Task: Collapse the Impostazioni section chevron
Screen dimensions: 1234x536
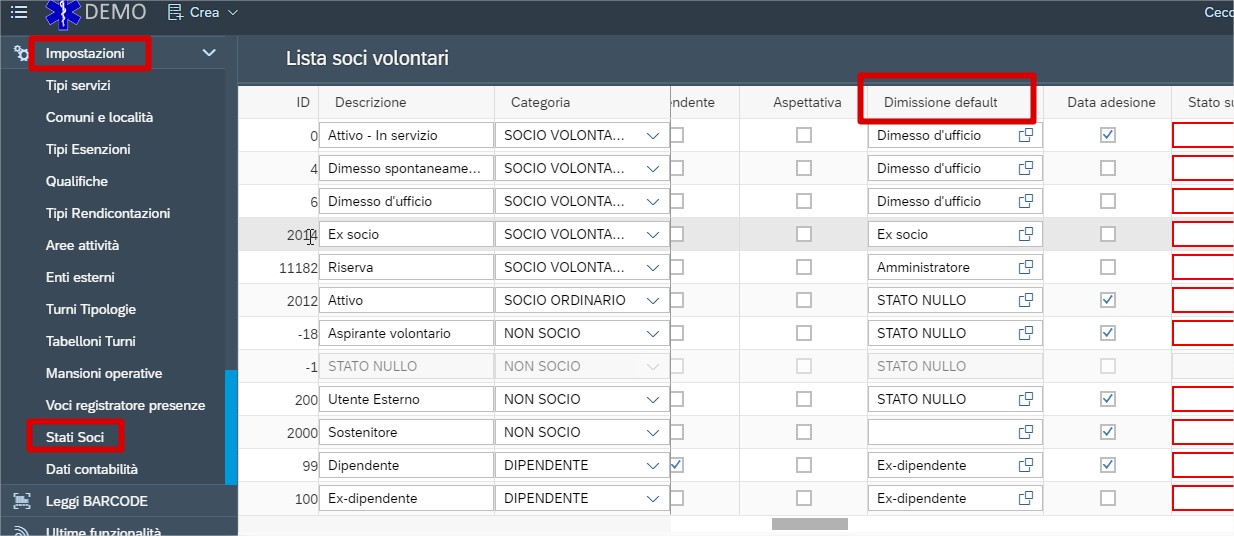Action: [209, 53]
